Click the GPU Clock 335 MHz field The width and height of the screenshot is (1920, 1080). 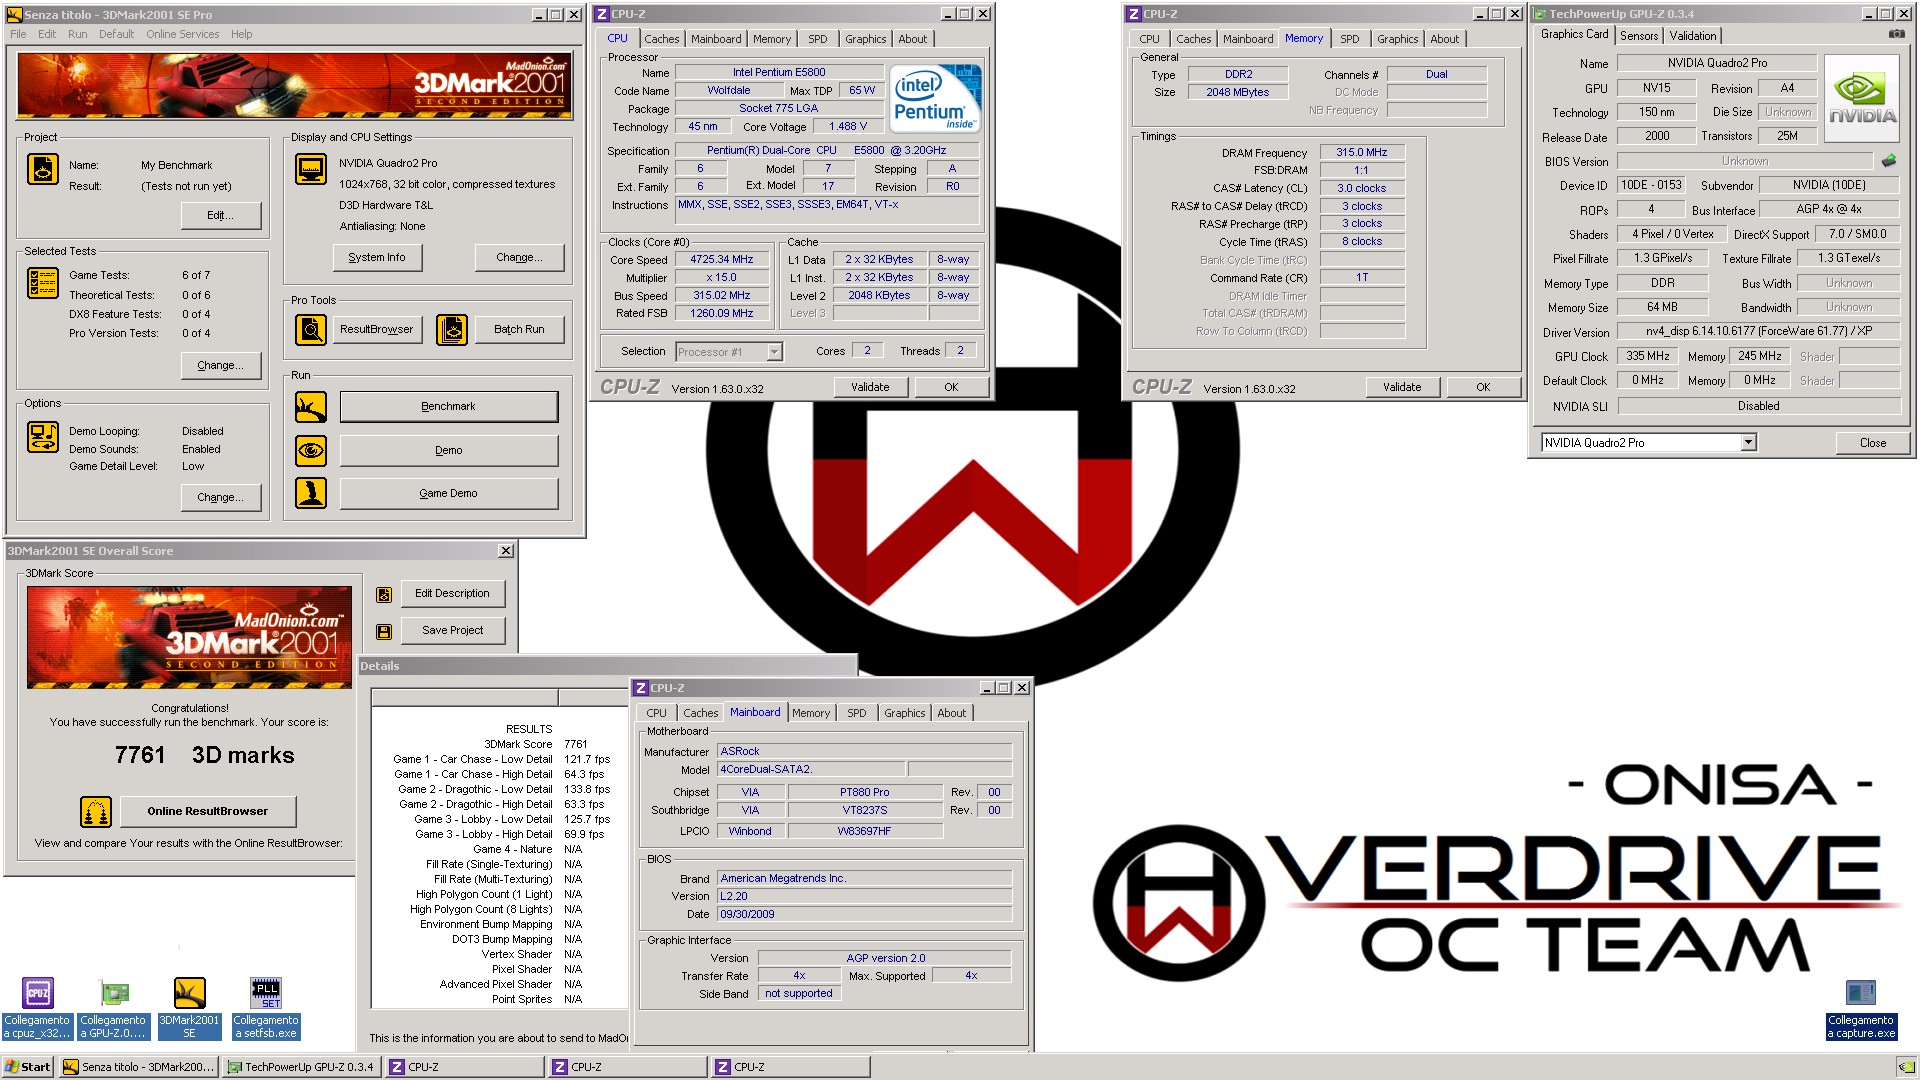pos(1648,357)
